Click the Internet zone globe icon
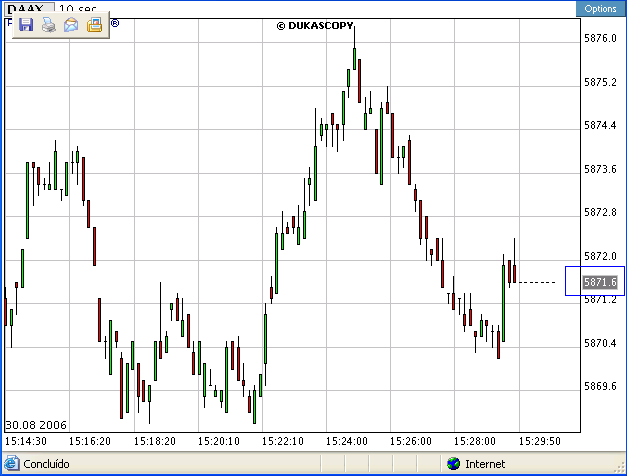Screen dimensions: 627x476 tap(453, 464)
